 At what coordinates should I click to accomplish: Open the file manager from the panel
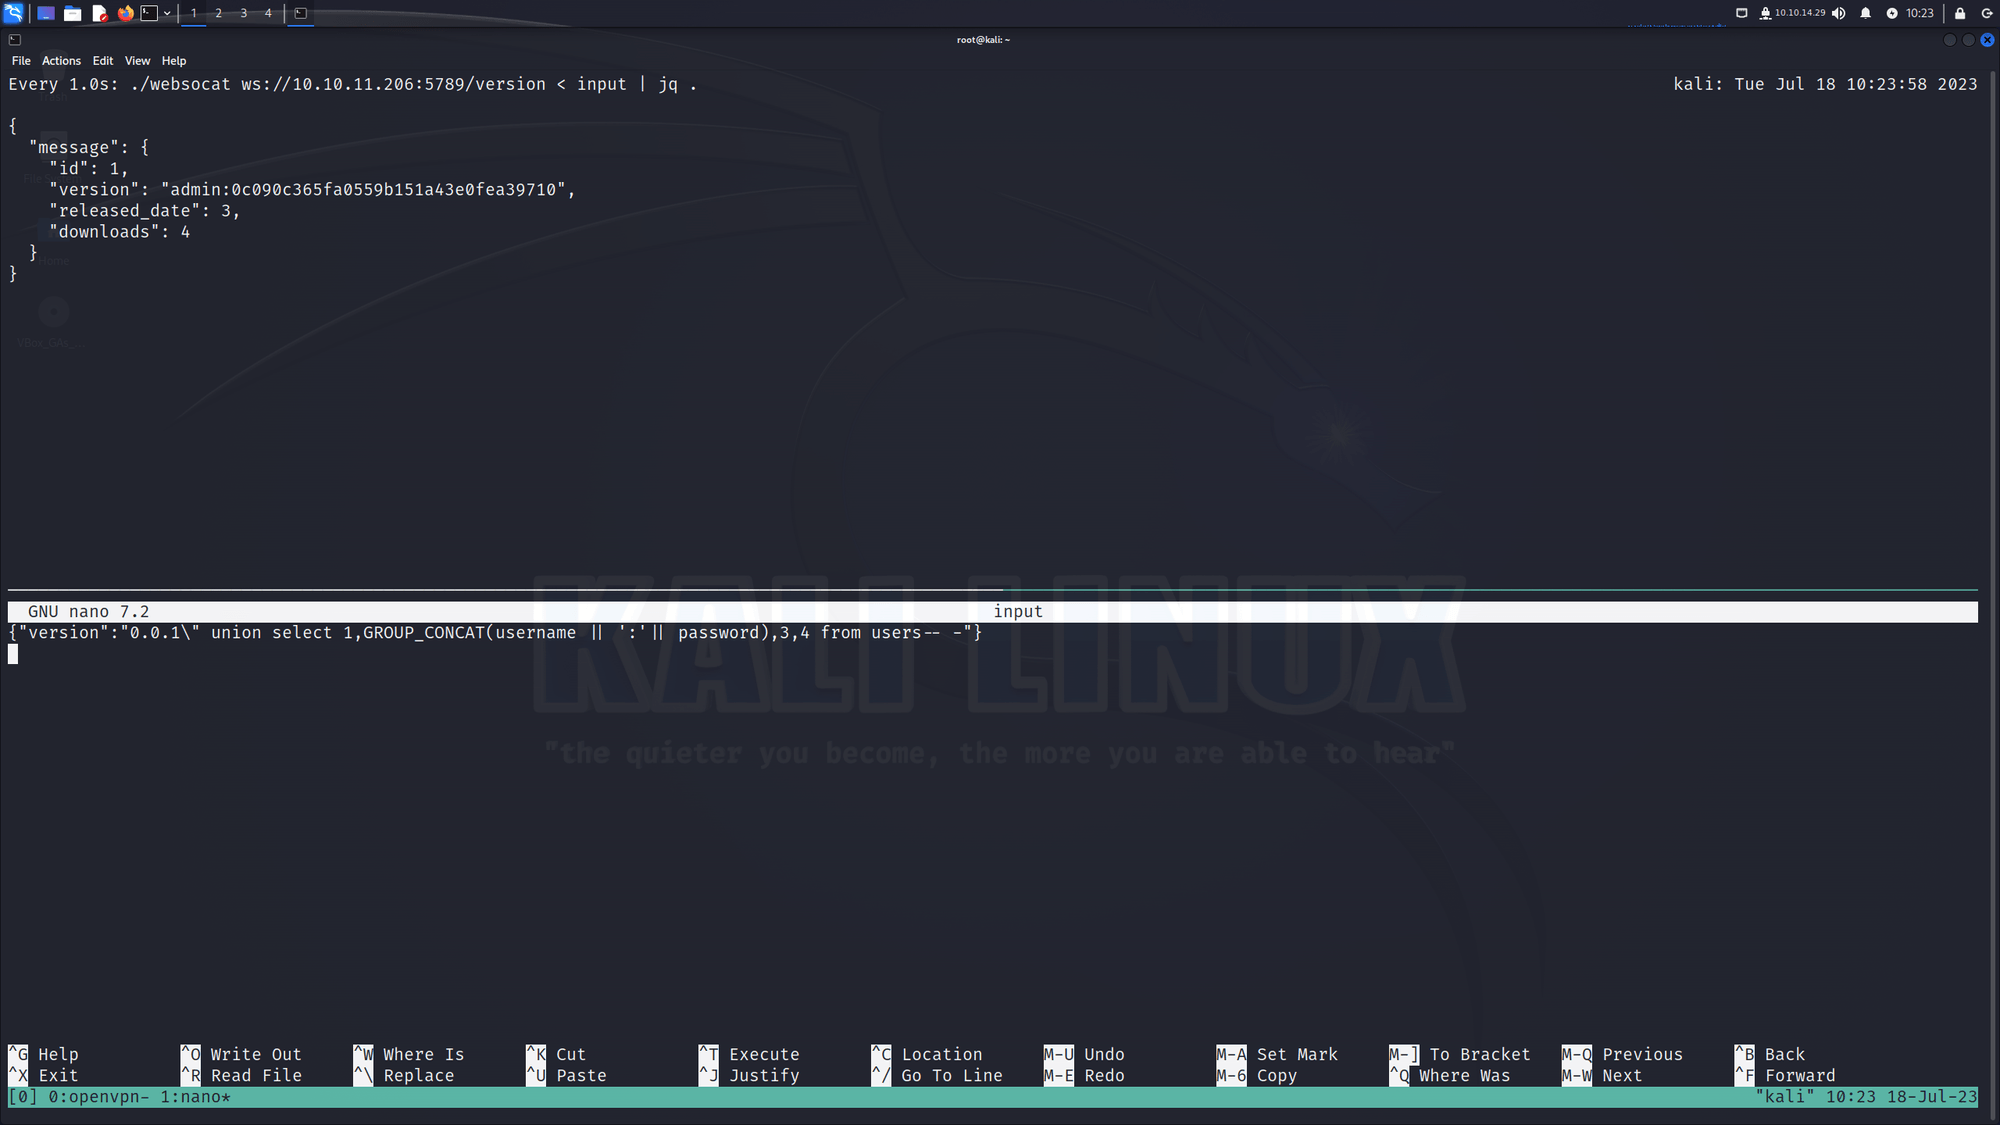tap(73, 13)
